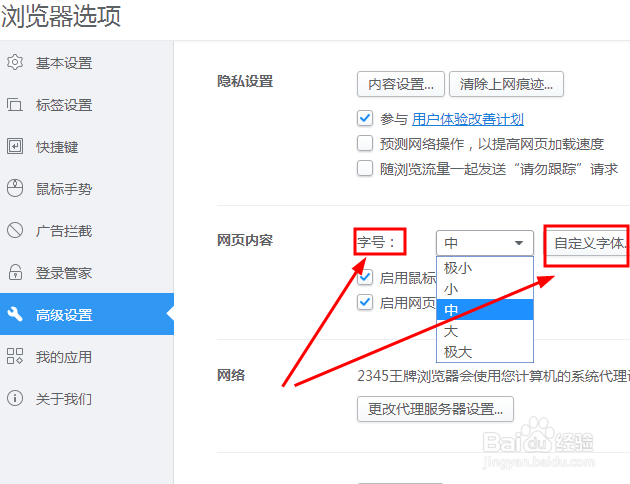This screenshot has width=630, height=484.
Task: Open the 我的应用 section
Action: pos(87,356)
